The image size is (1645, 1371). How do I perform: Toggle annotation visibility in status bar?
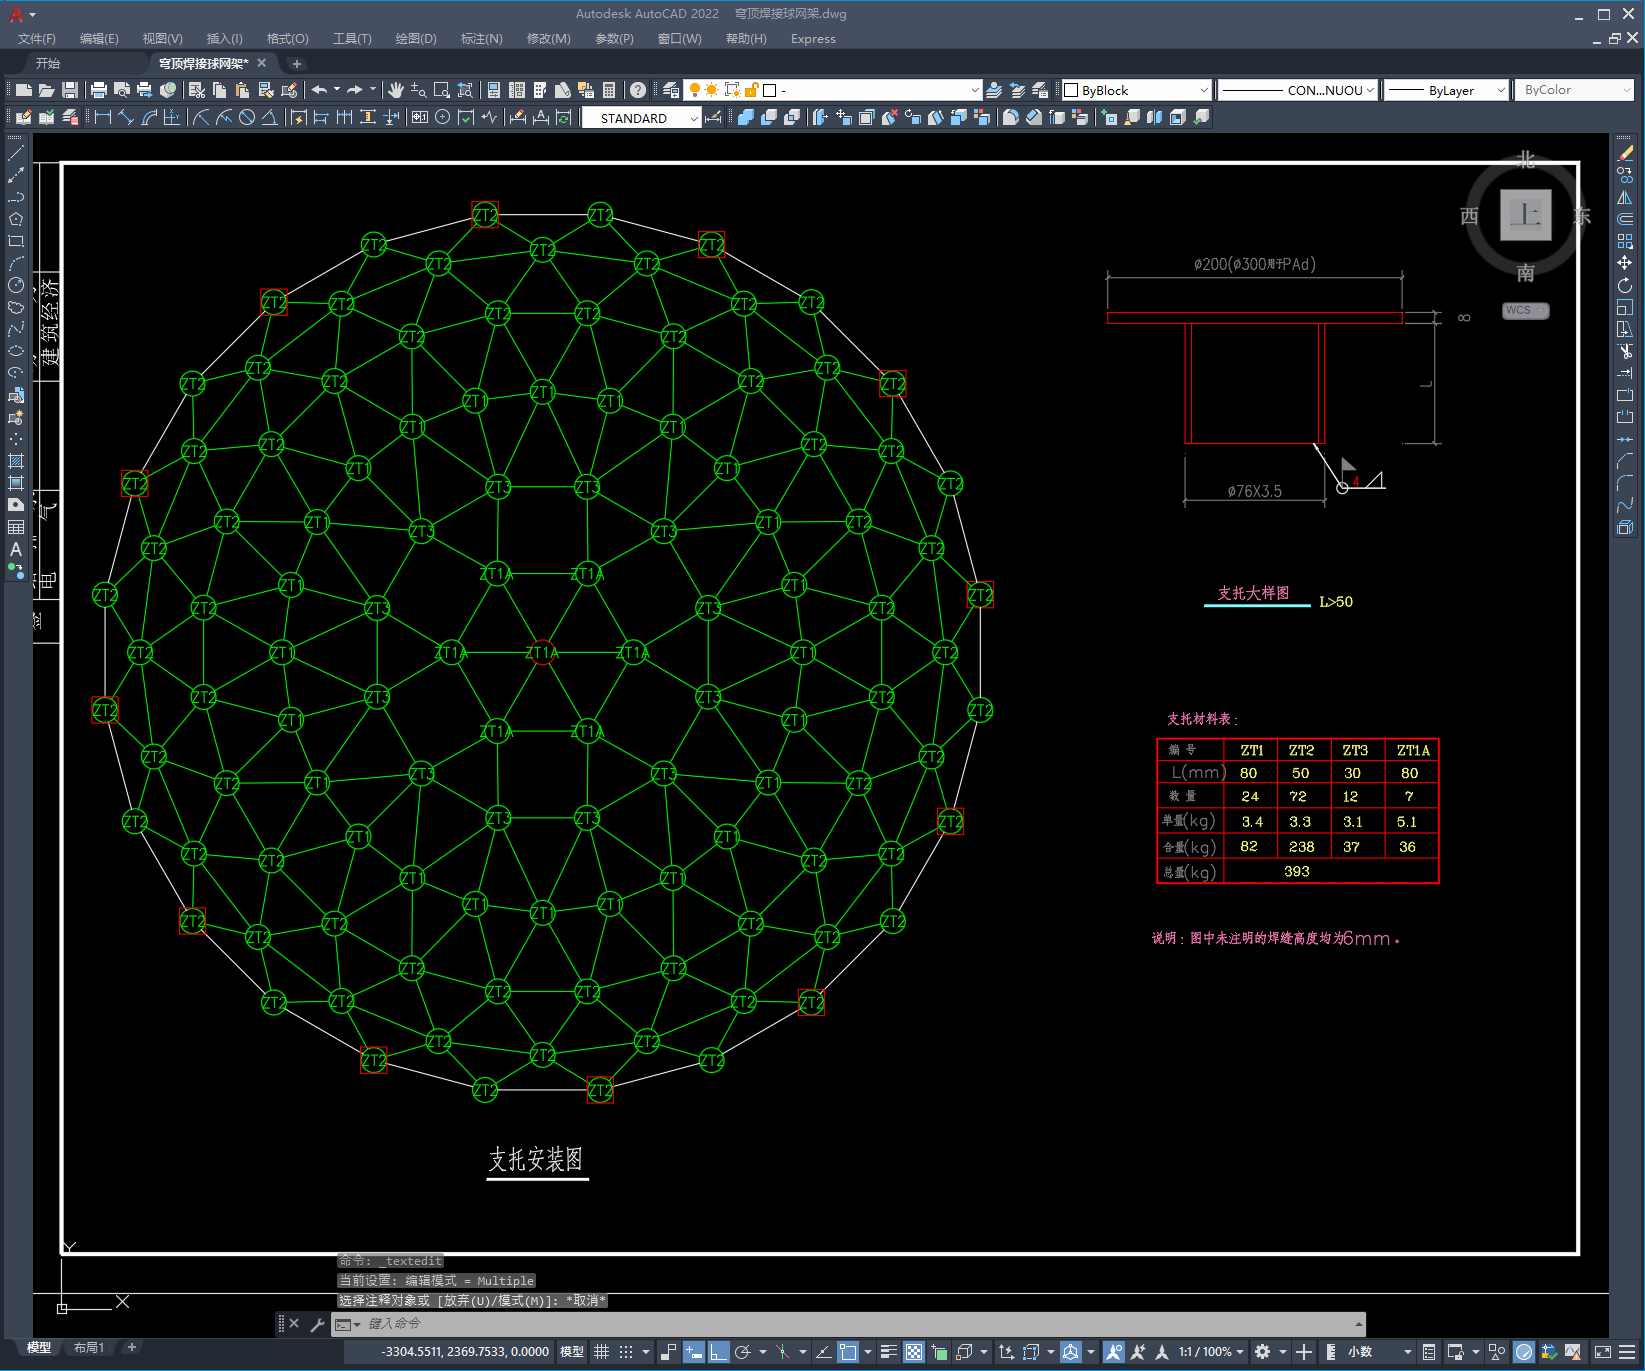[x=1113, y=1352]
